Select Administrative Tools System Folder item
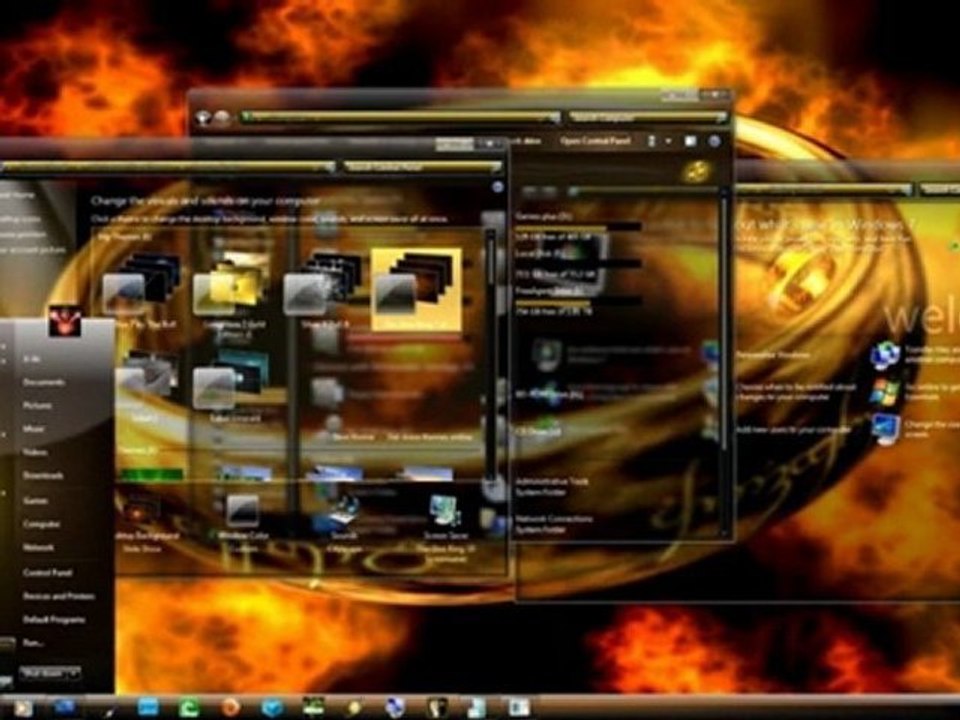960x720 pixels. coord(552,487)
